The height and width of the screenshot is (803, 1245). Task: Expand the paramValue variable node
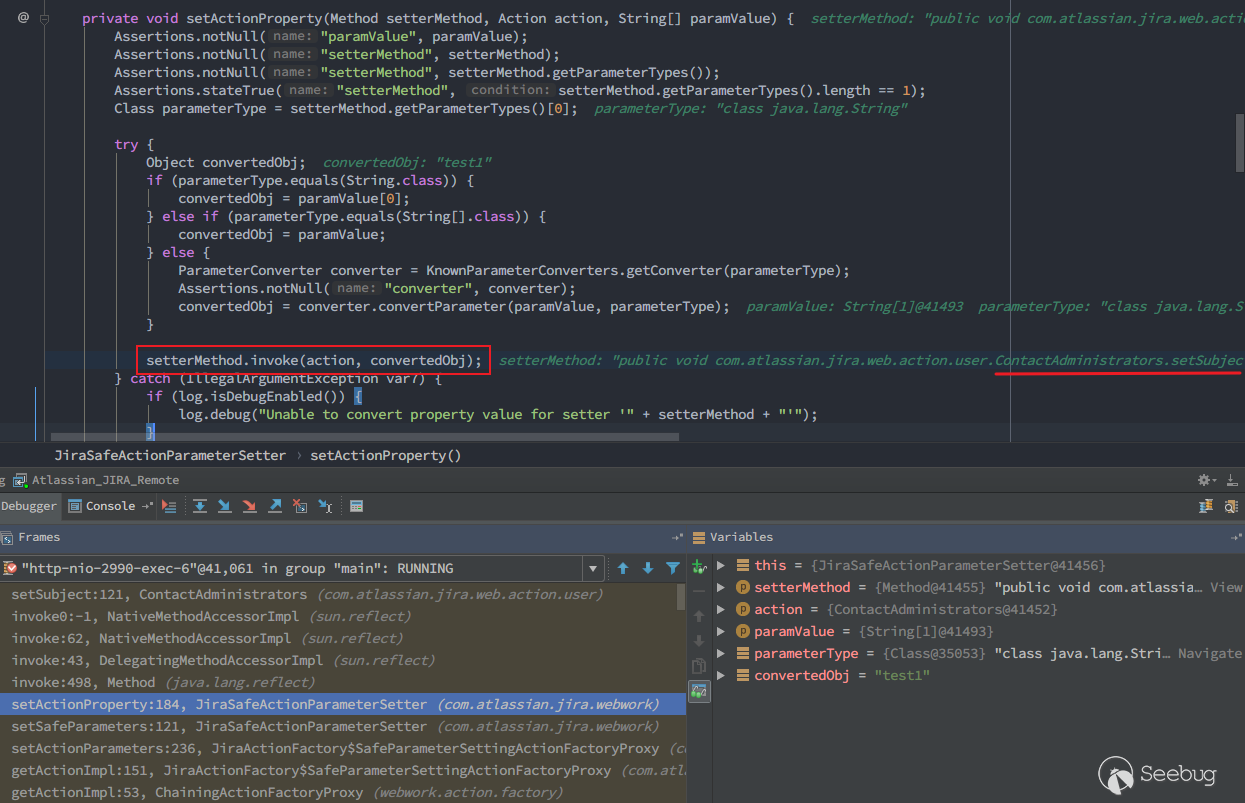click(x=721, y=631)
